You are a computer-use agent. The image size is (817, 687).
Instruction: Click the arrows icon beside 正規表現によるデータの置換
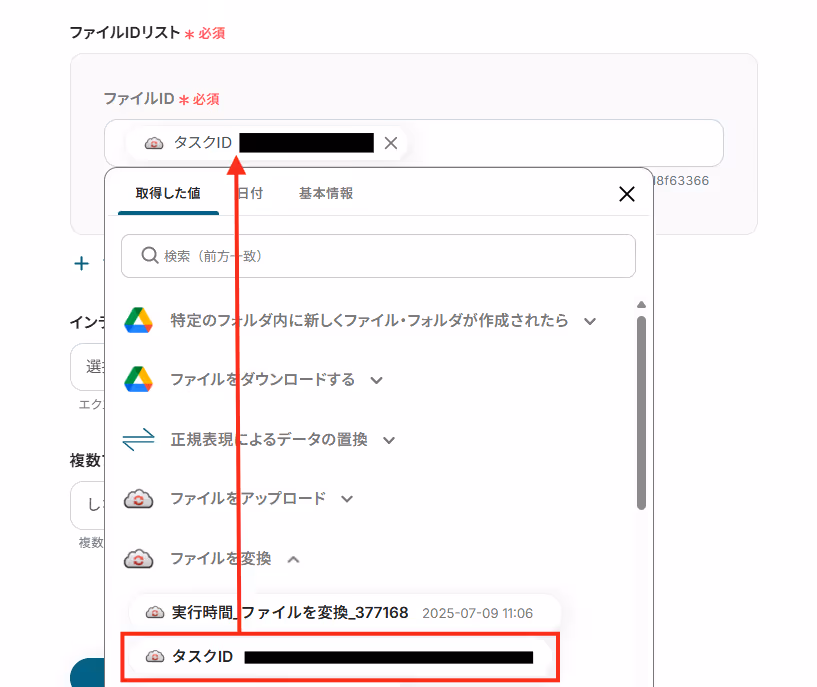tap(138, 440)
